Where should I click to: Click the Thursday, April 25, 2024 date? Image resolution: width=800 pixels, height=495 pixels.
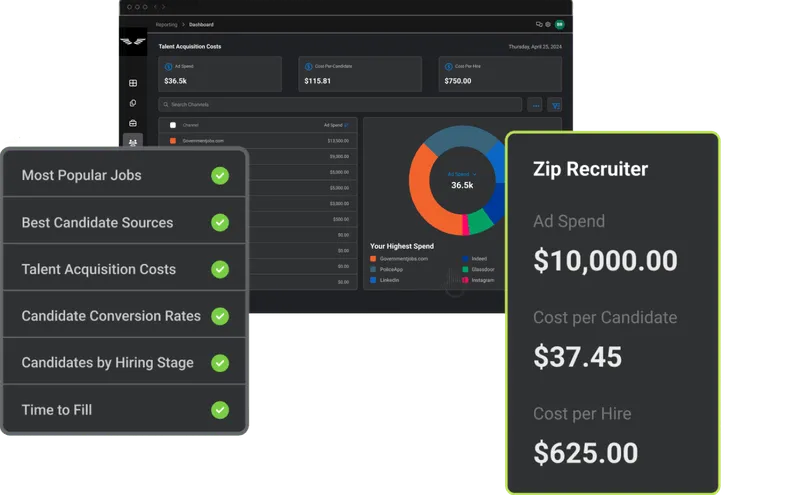coord(535,46)
